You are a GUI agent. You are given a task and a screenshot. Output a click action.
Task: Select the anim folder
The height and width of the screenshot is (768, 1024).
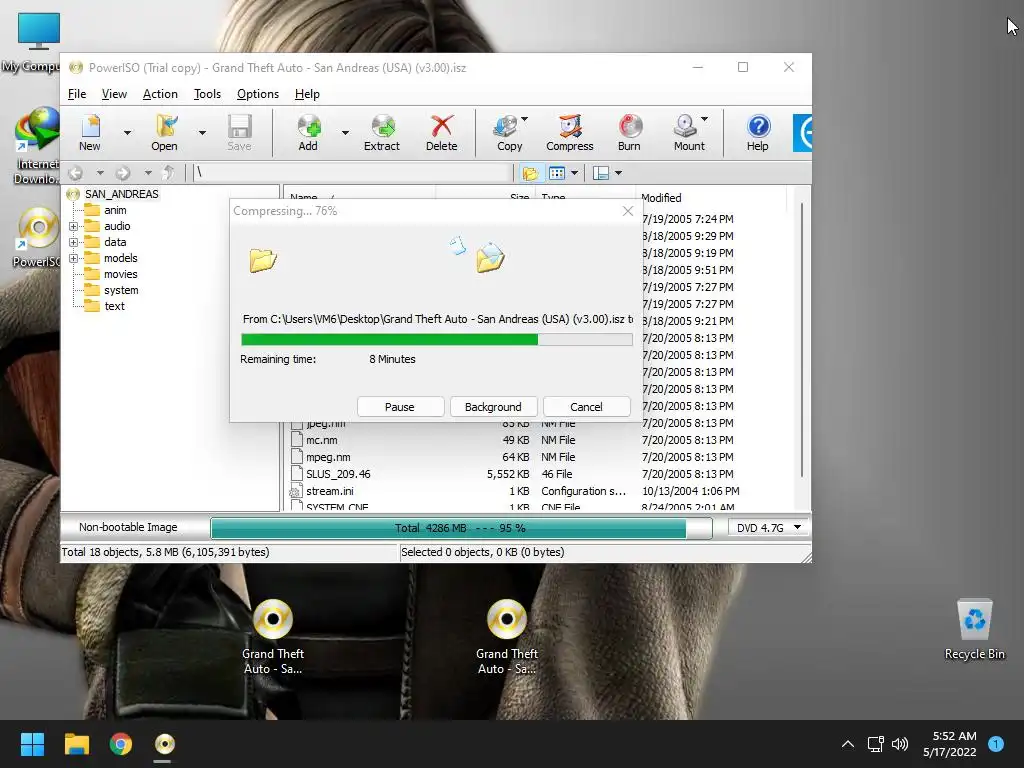pyautogui.click(x=115, y=210)
